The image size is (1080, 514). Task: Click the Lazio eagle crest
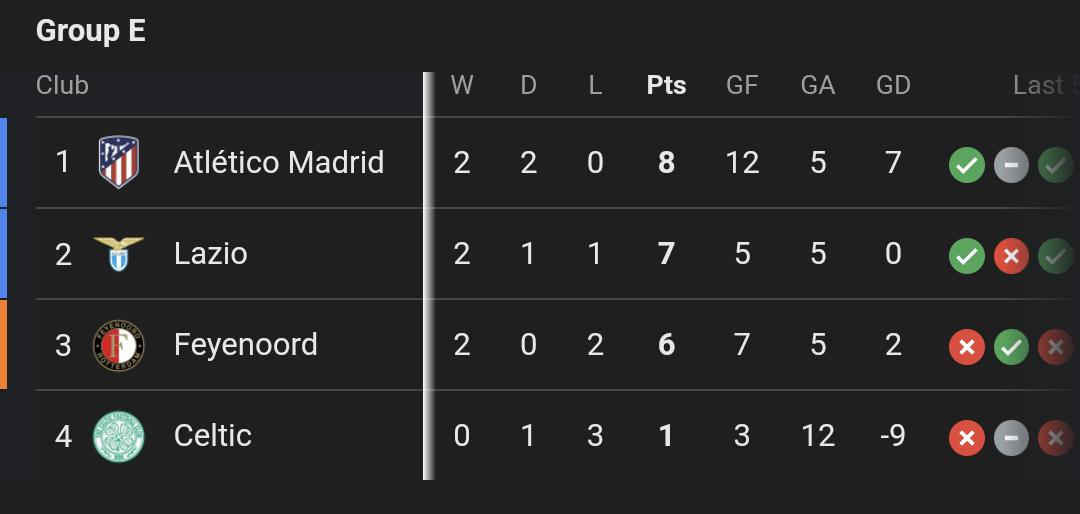pos(118,254)
